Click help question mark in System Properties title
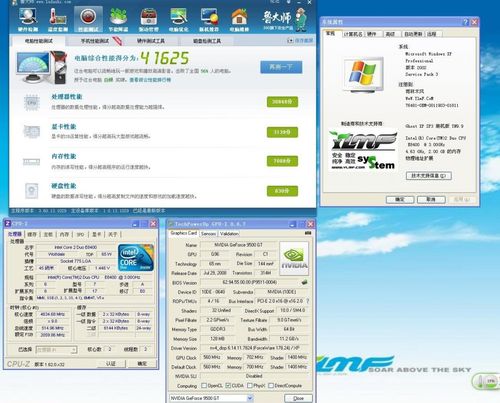The height and width of the screenshot is (403, 500). pyautogui.click(x=466, y=22)
